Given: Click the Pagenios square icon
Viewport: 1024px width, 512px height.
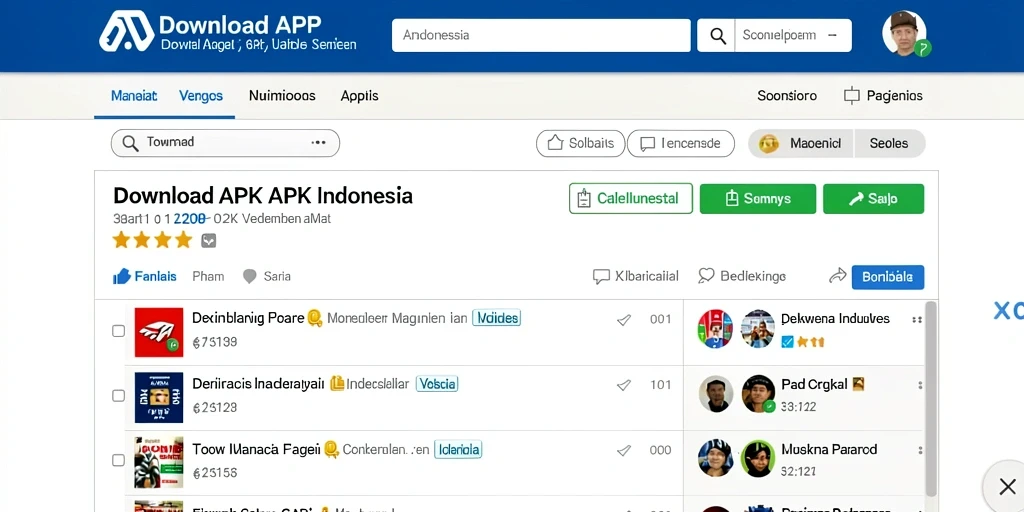Looking at the screenshot, I should coord(851,96).
